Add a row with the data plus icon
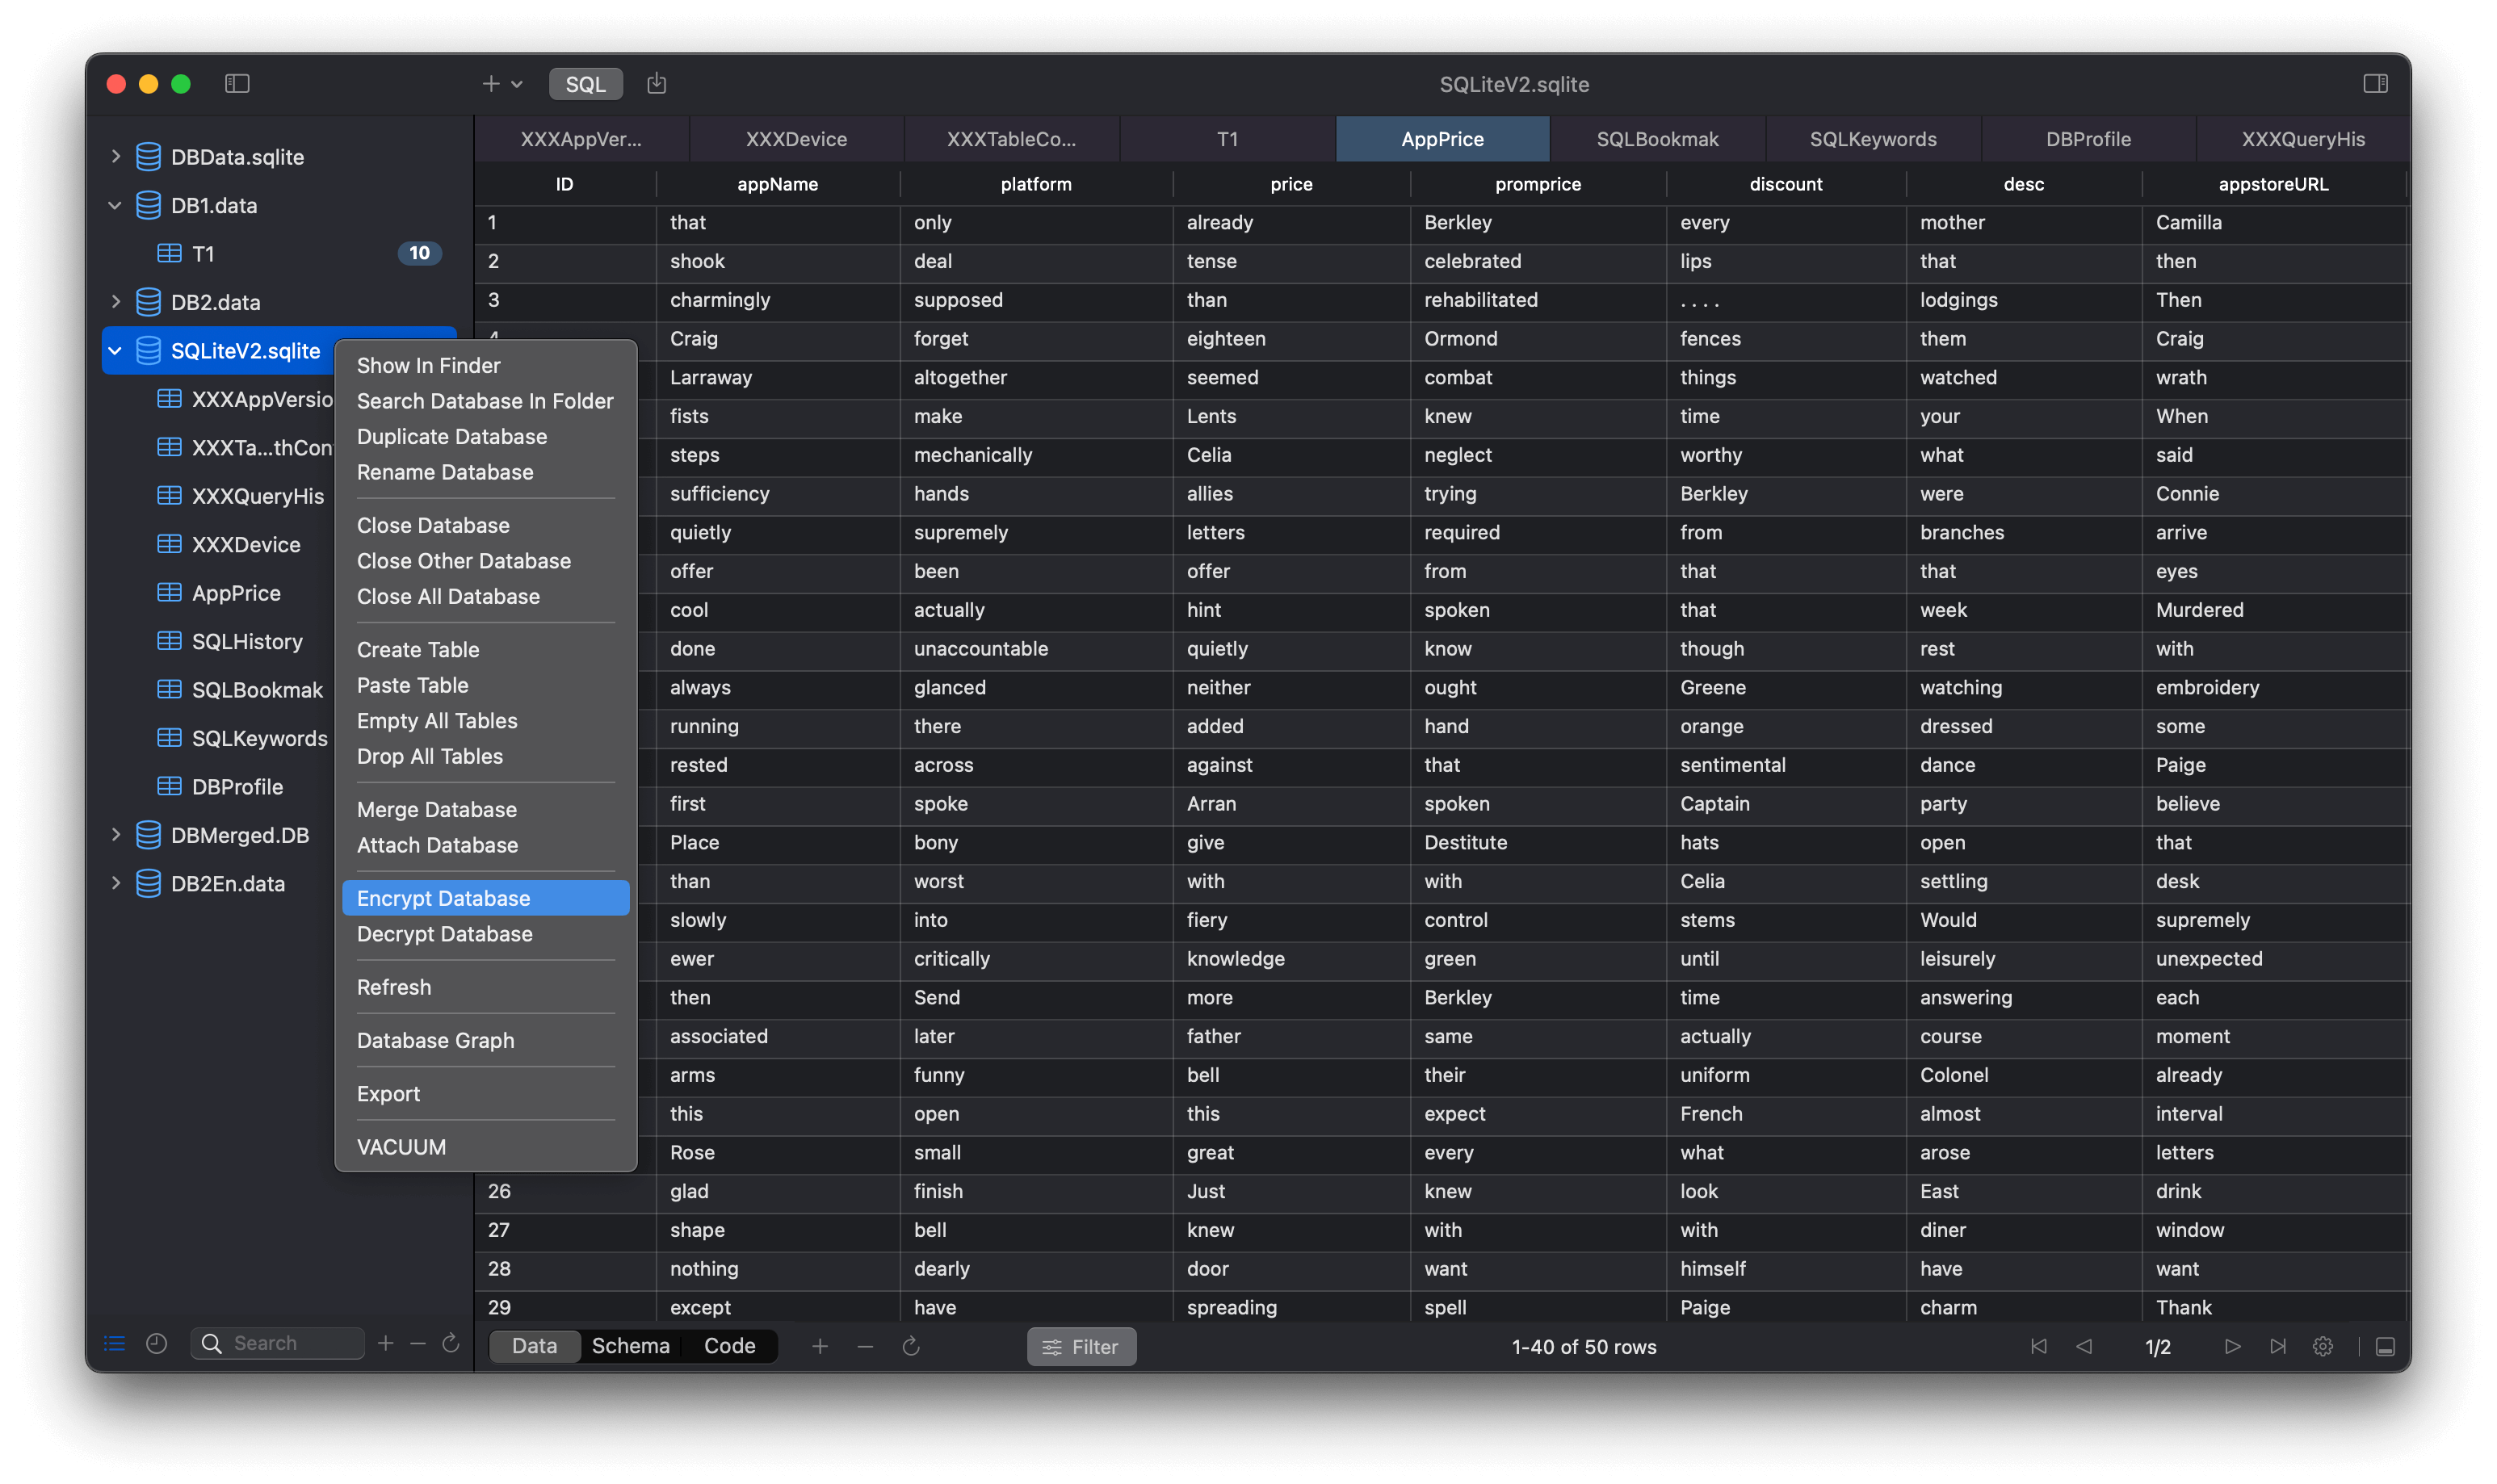The image size is (2497, 1484). tap(820, 1347)
